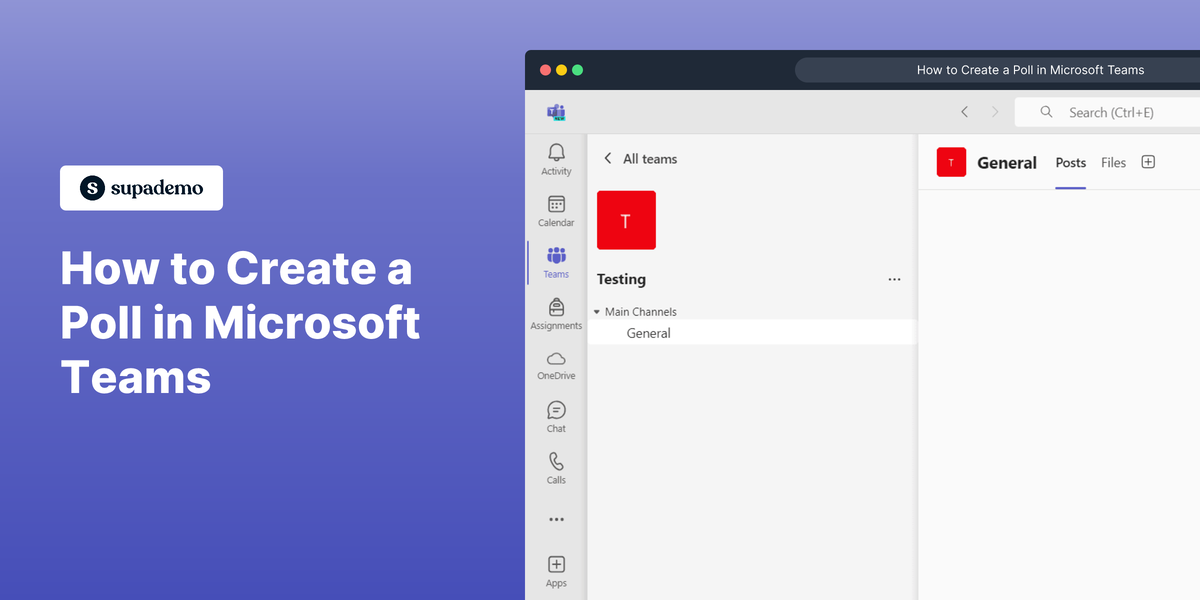
Task: Open the Chat bubble icon
Action: (556, 410)
